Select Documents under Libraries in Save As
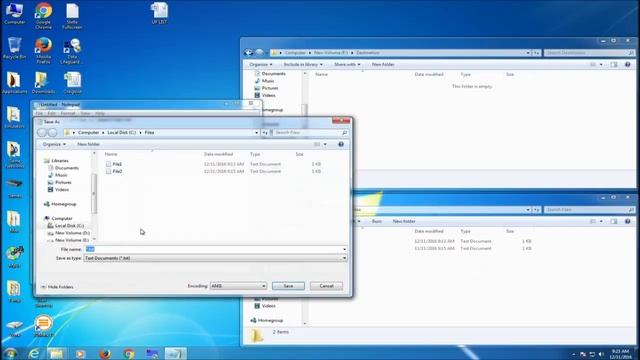Screen dimensions: 640x360 (x=63, y=168)
